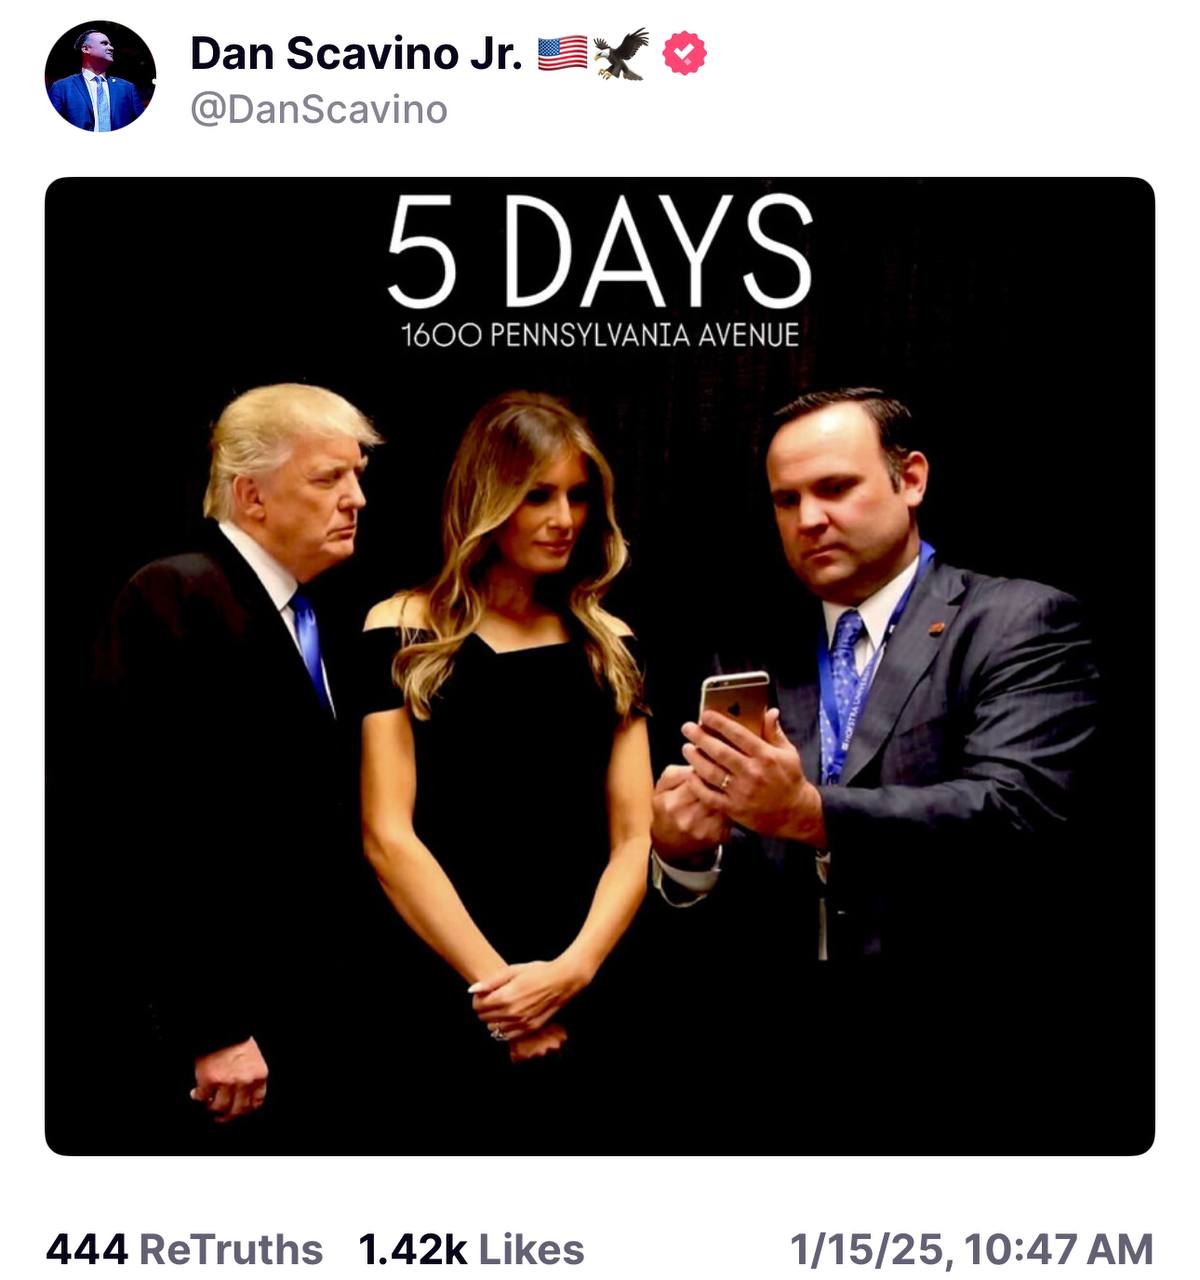The image size is (1200, 1280).
Task: Open the Dan Scavino Jr. display name
Action: click(356, 54)
